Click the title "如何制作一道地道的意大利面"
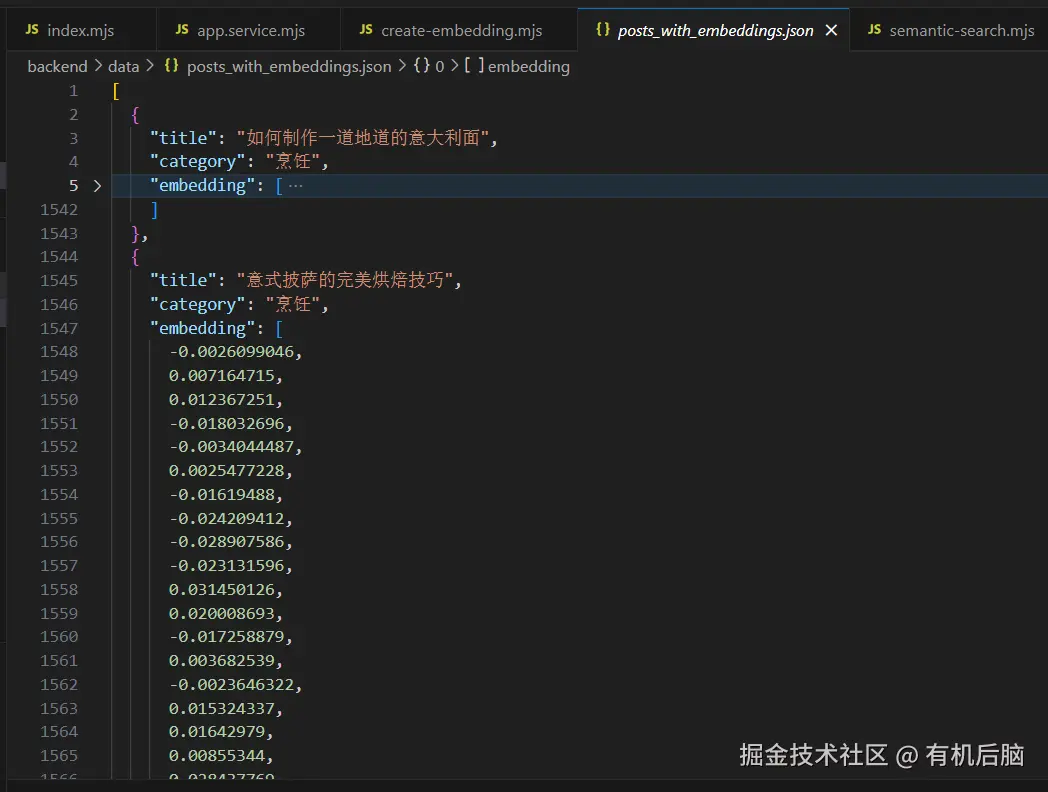Viewport: 1048px width, 792px height. point(363,138)
